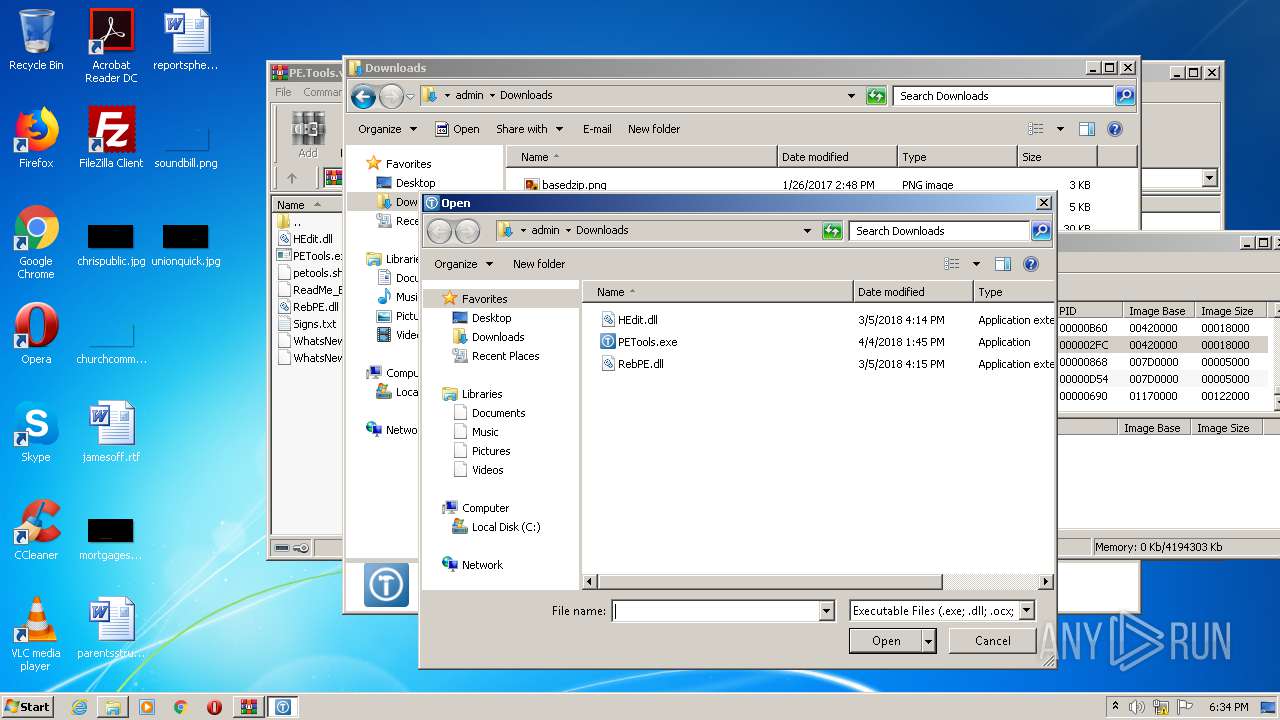Click help icon in Open dialog
1280x720 pixels.
1031,264
